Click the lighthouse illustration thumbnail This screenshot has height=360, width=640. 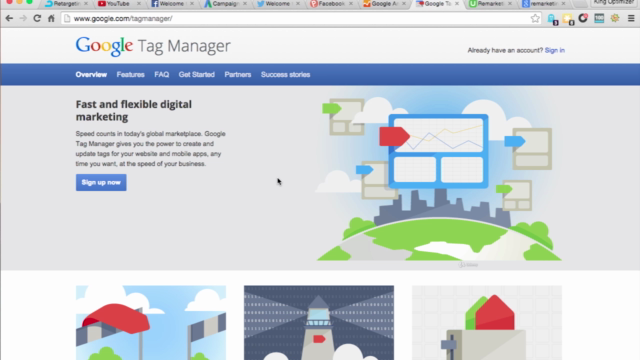[x=319, y=322]
